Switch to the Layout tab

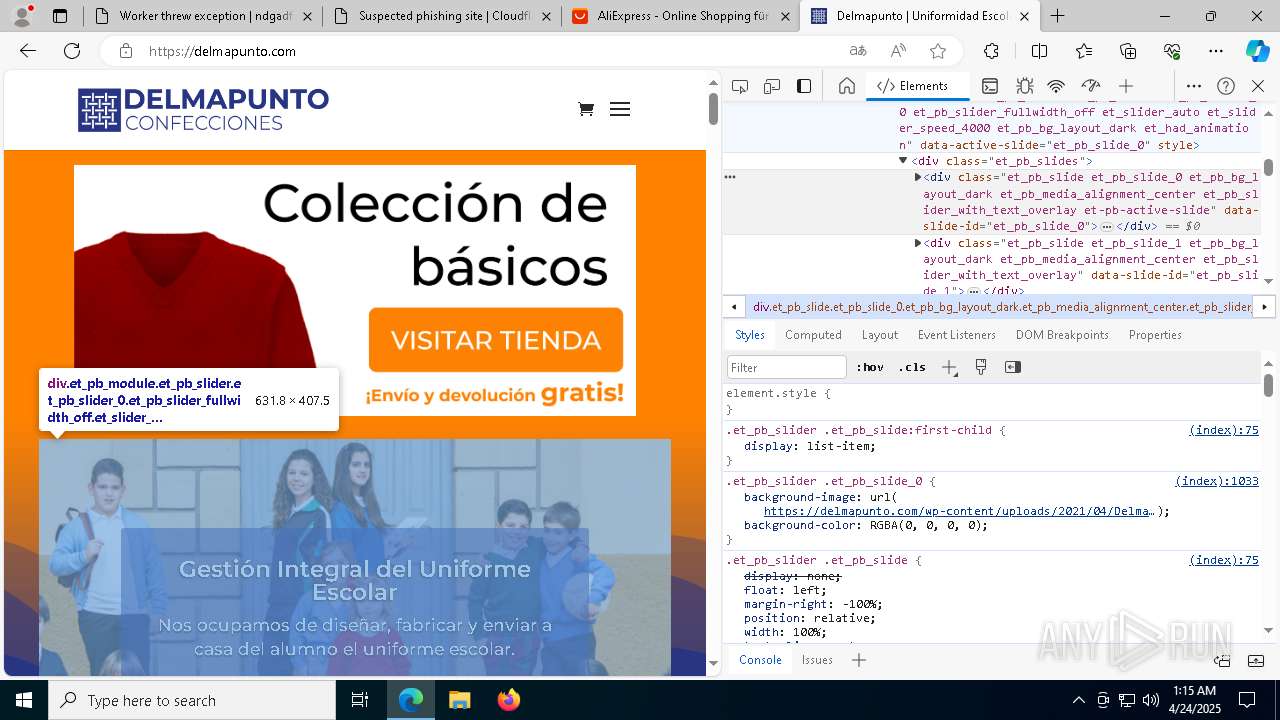tap(880, 335)
